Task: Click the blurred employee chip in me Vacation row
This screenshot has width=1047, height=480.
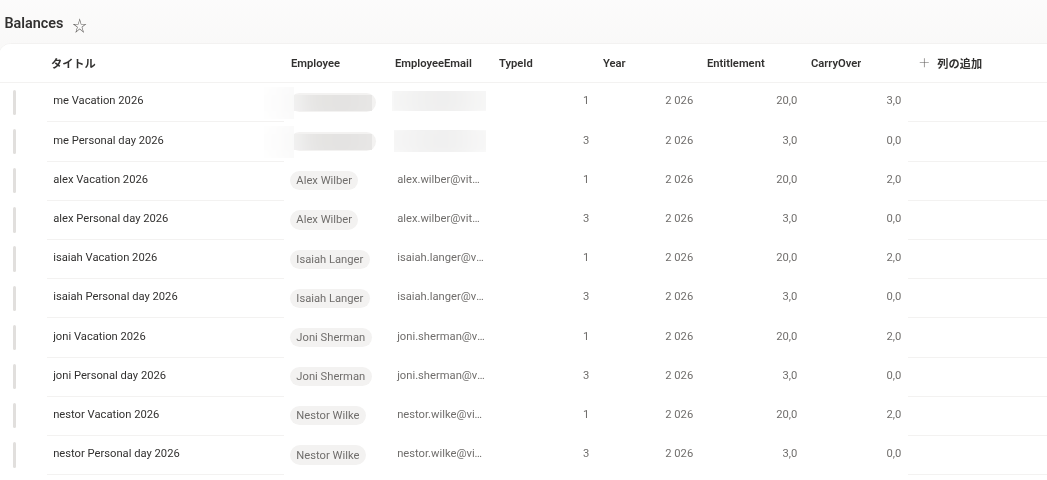Action: (x=333, y=102)
